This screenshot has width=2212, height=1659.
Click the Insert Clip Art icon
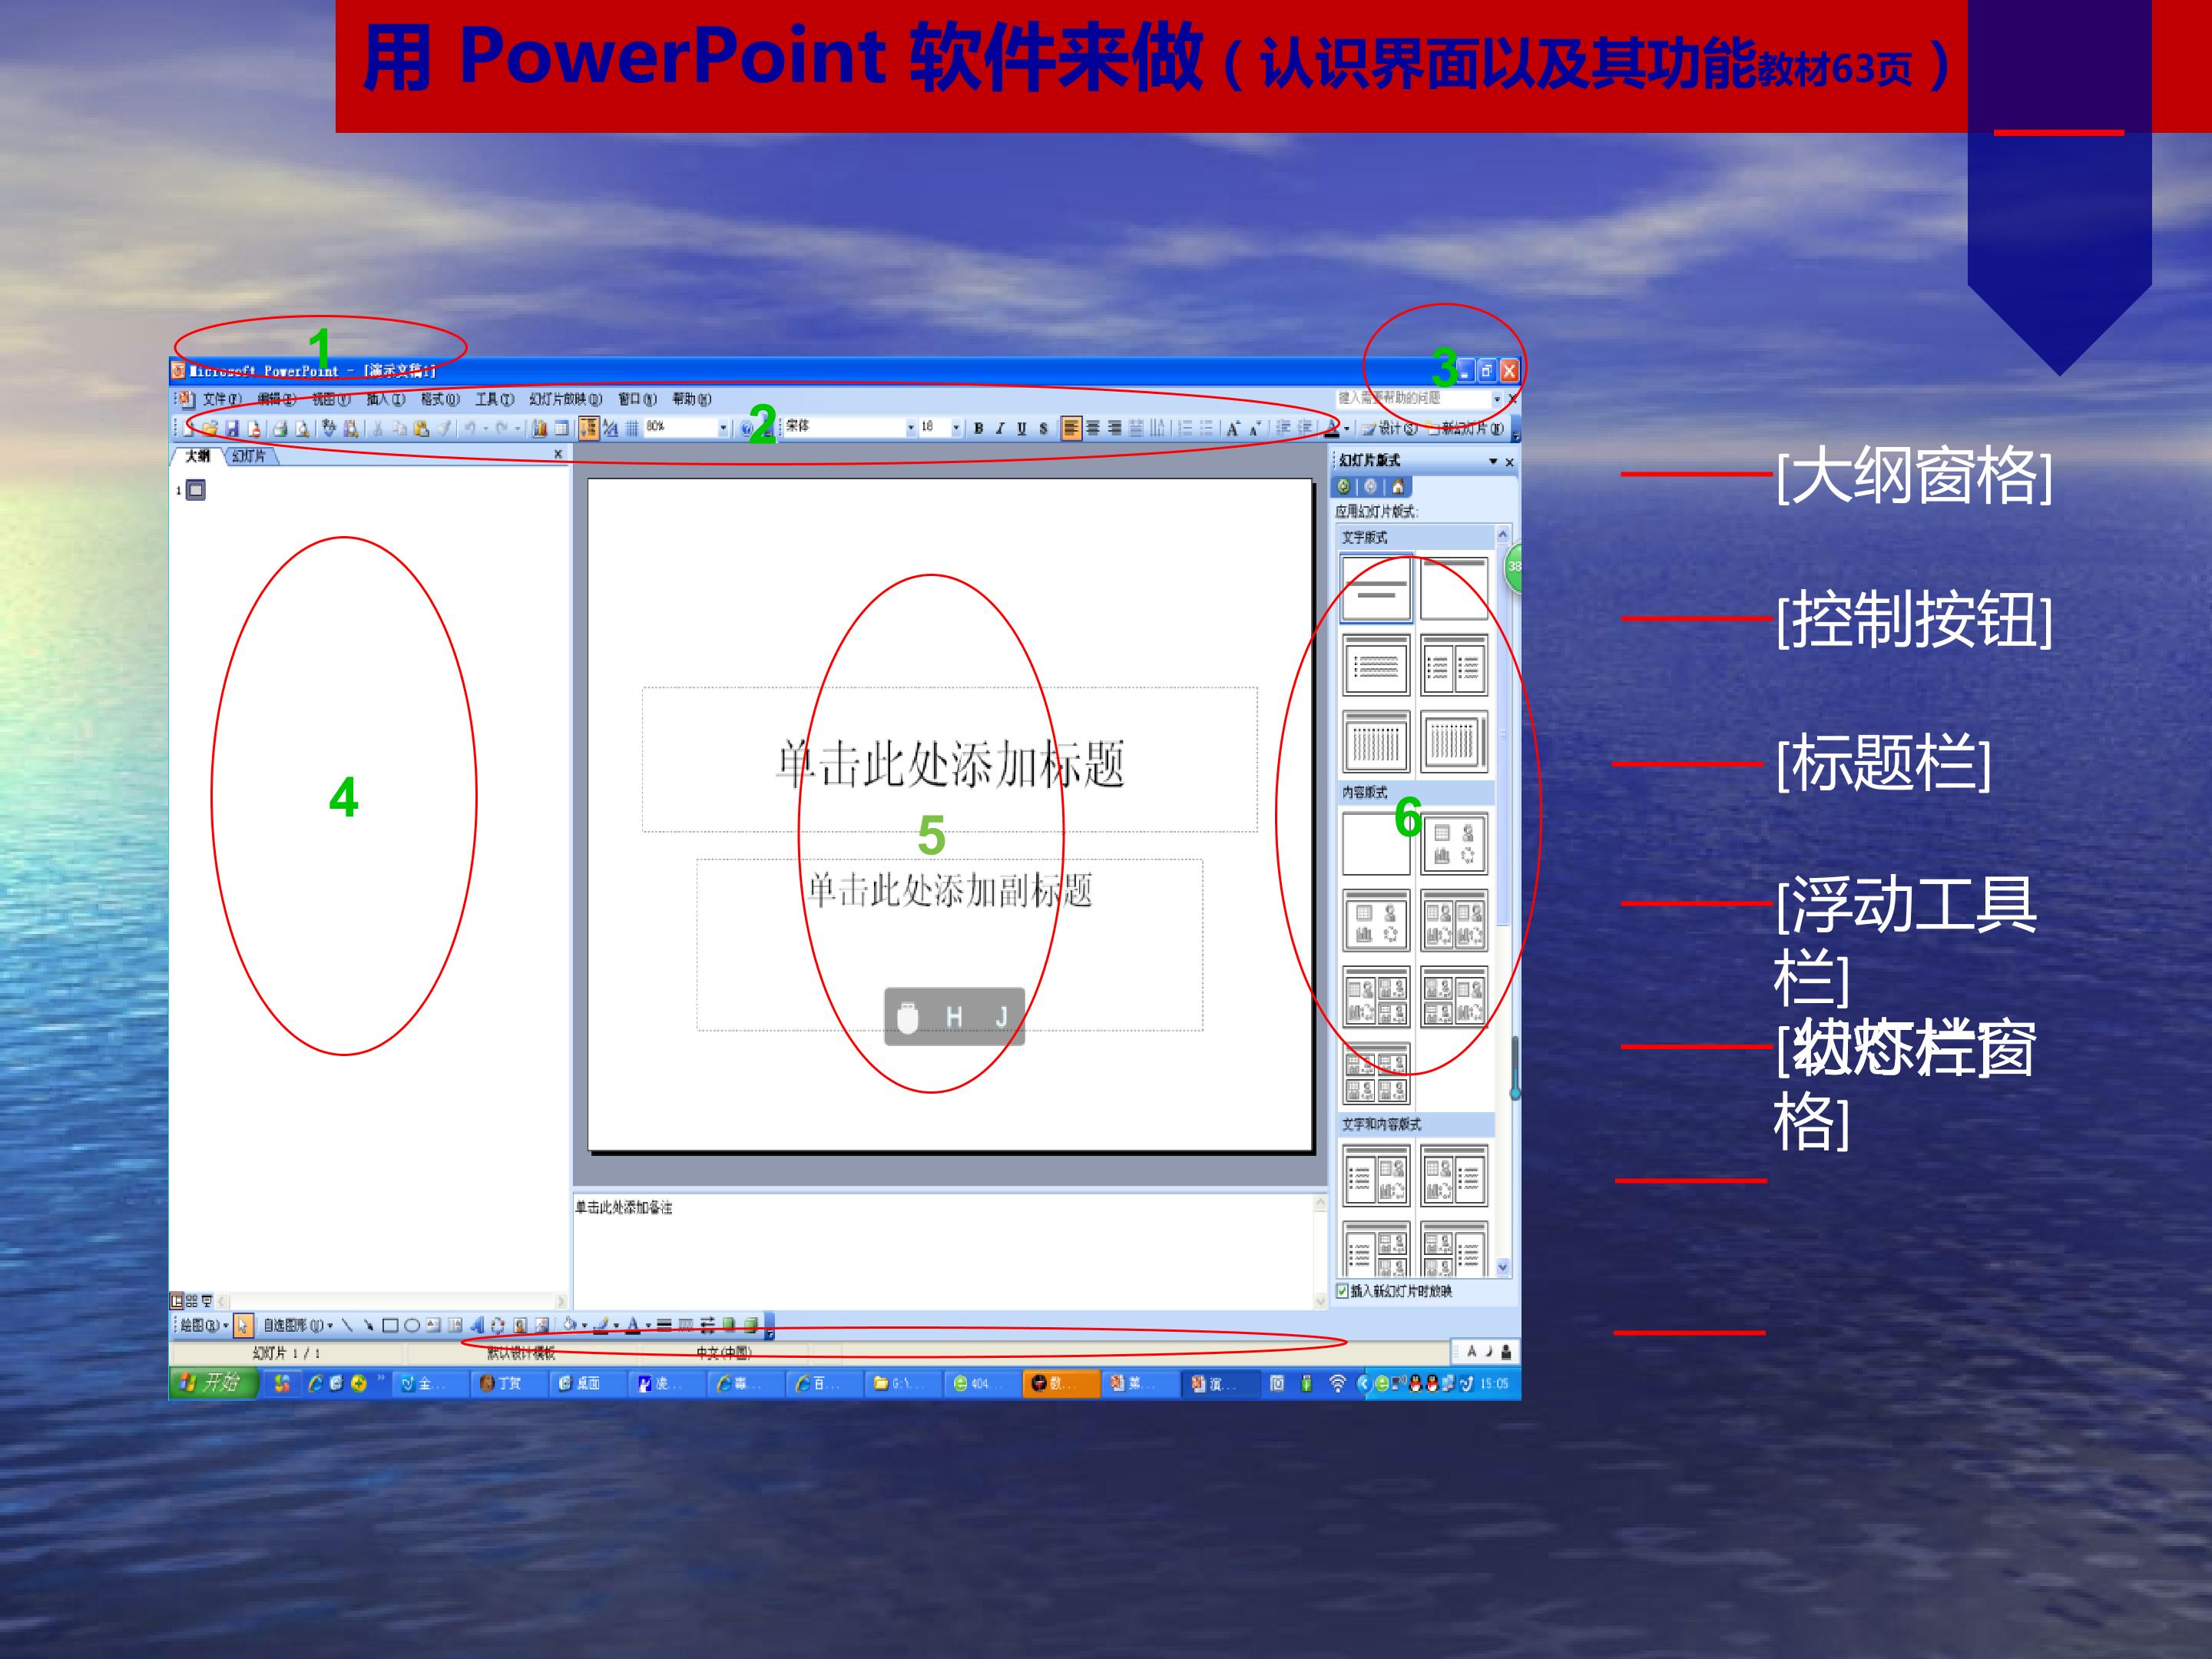click(x=520, y=1326)
